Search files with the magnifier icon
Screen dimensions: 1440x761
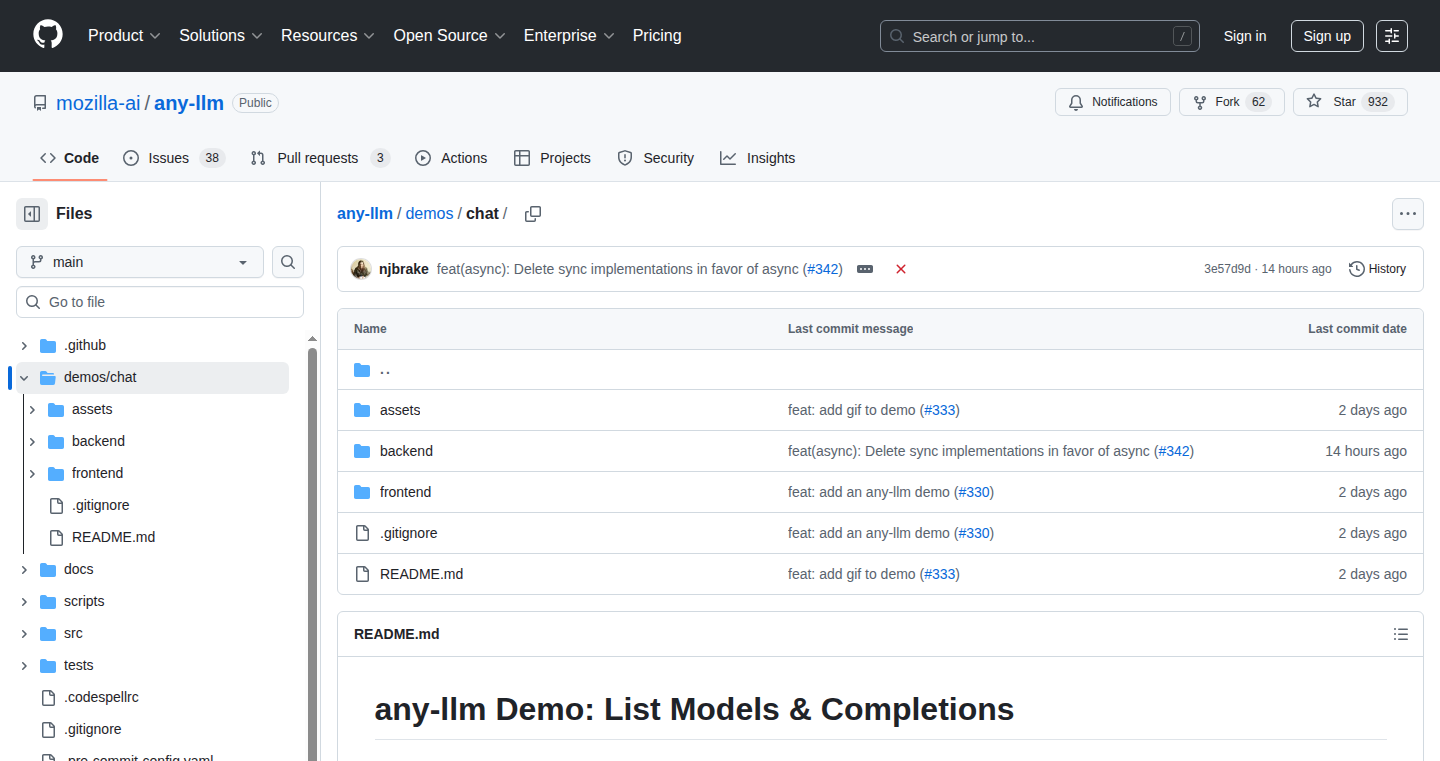tap(288, 262)
